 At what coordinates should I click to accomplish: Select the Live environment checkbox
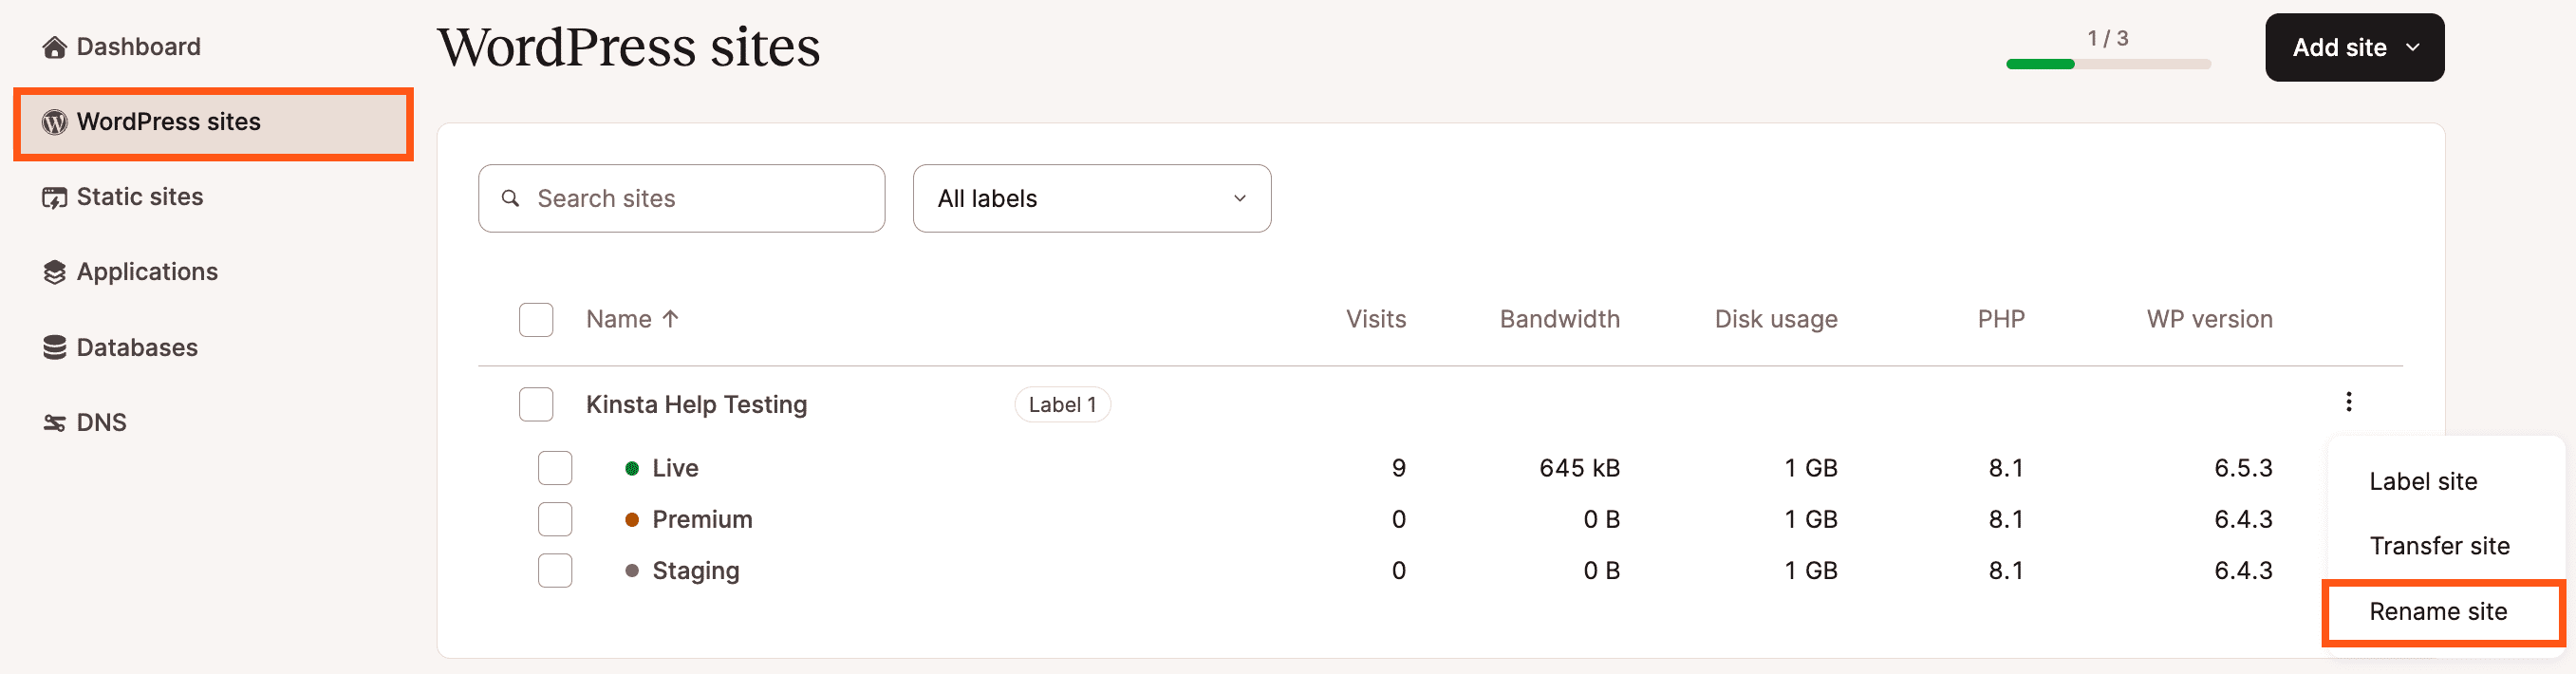(555, 468)
